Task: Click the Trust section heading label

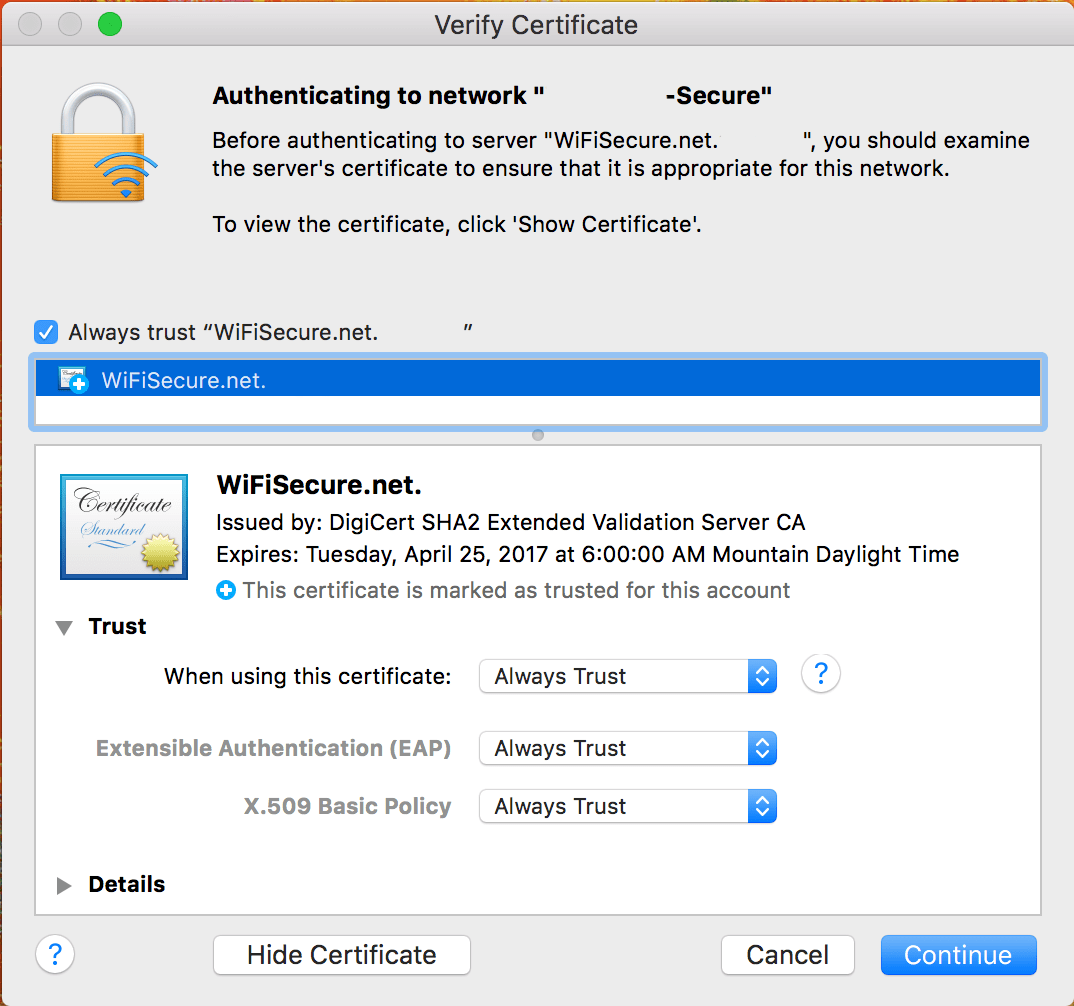Action: coord(117,626)
